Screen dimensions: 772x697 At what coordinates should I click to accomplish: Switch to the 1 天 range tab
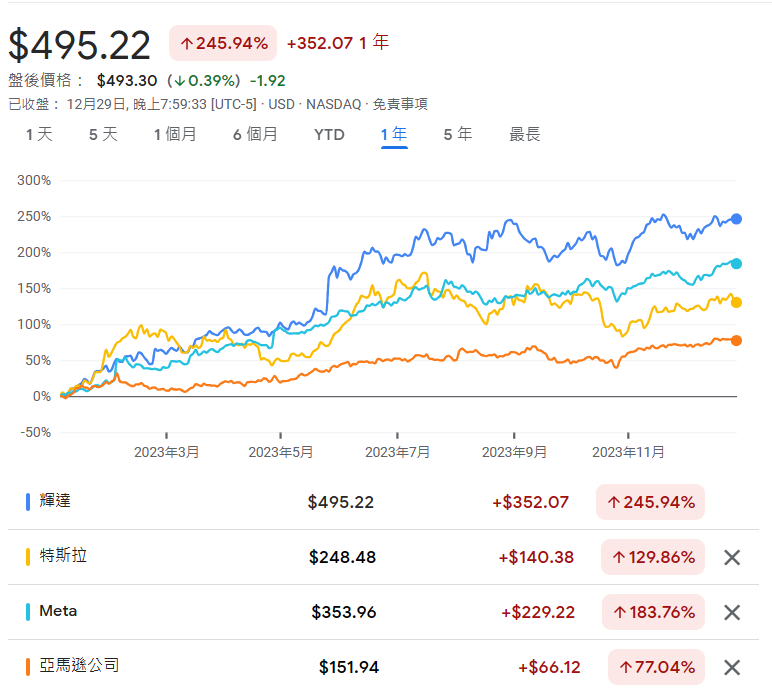coord(39,134)
